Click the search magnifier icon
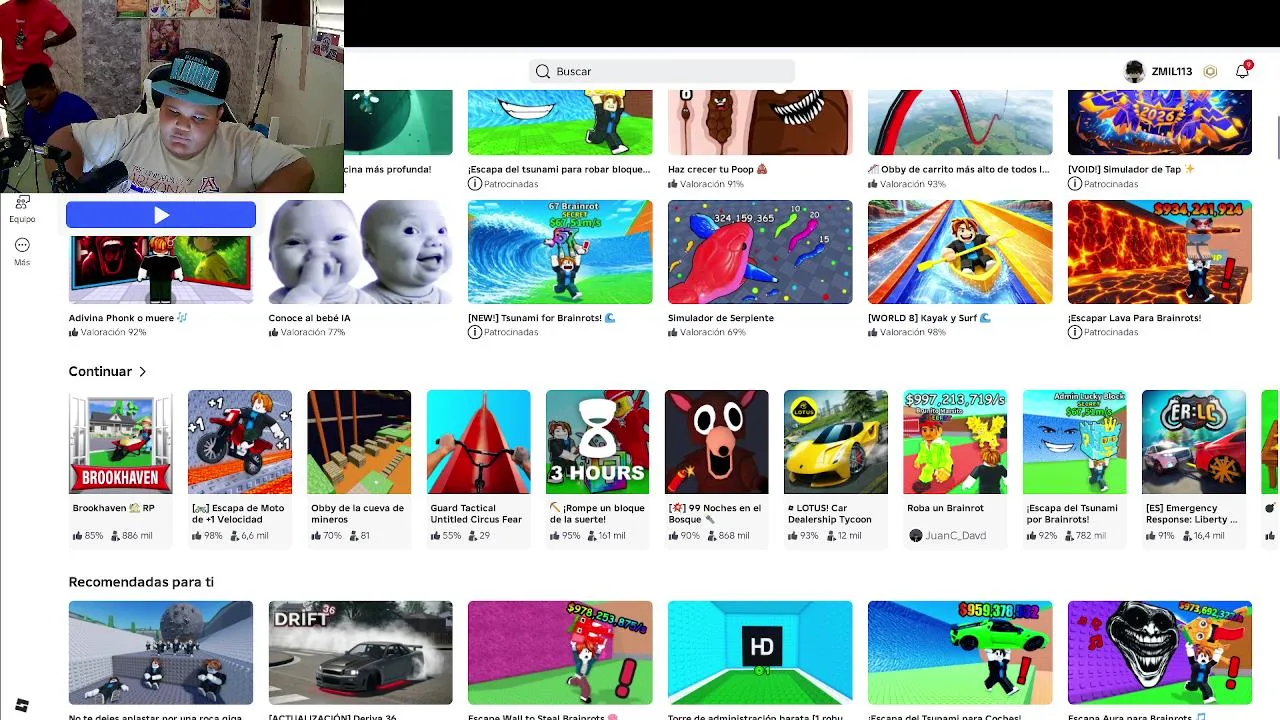 tap(542, 71)
